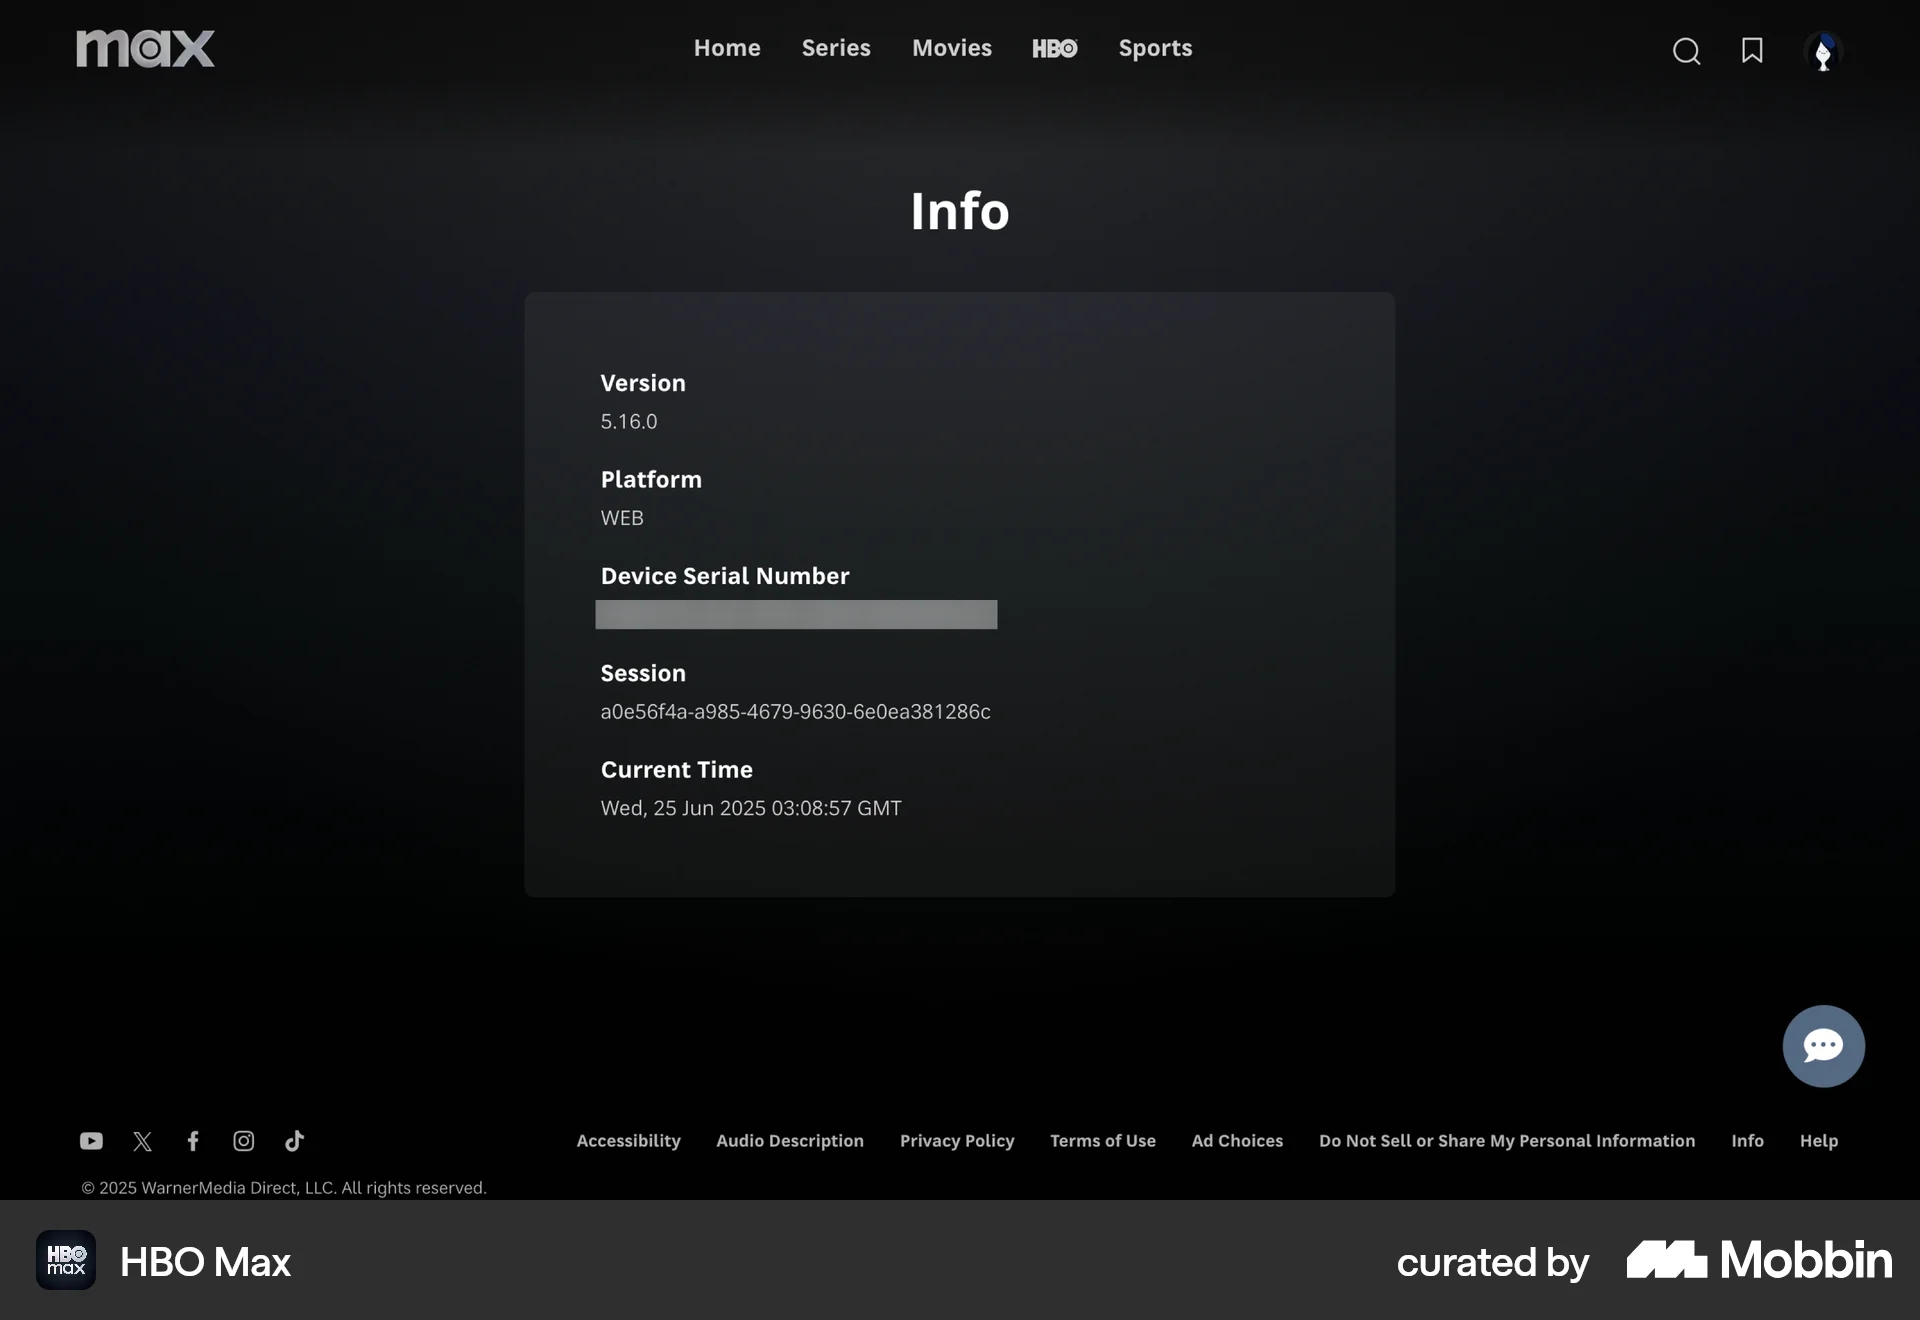Screen dimensions: 1920x1320
Task: Navigate to Home
Action: [x=727, y=48]
